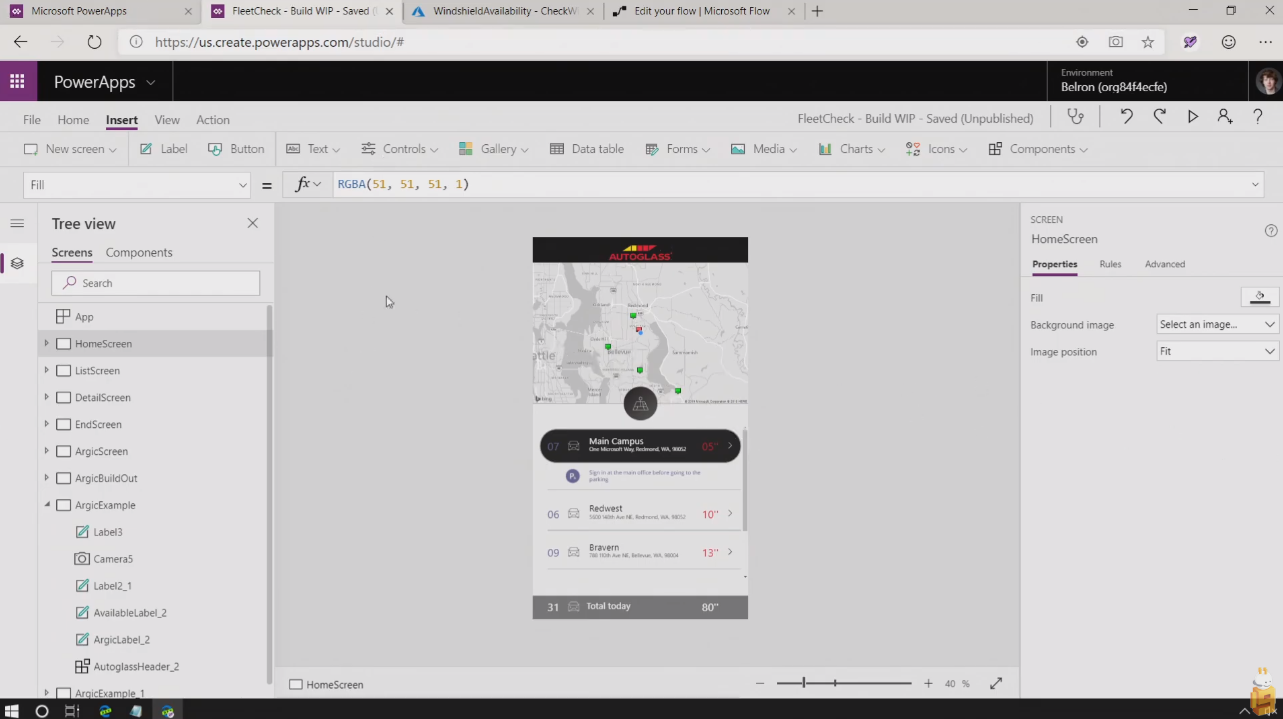Open the Forms dropdown
Image resolution: width=1283 pixels, height=719 pixels.
(677, 149)
